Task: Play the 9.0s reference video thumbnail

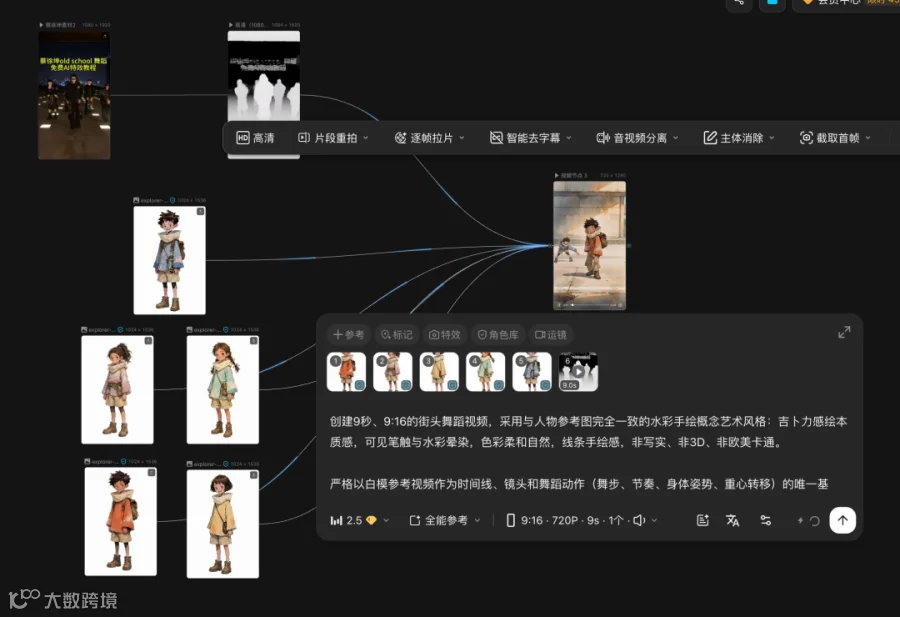Action: tap(579, 372)
